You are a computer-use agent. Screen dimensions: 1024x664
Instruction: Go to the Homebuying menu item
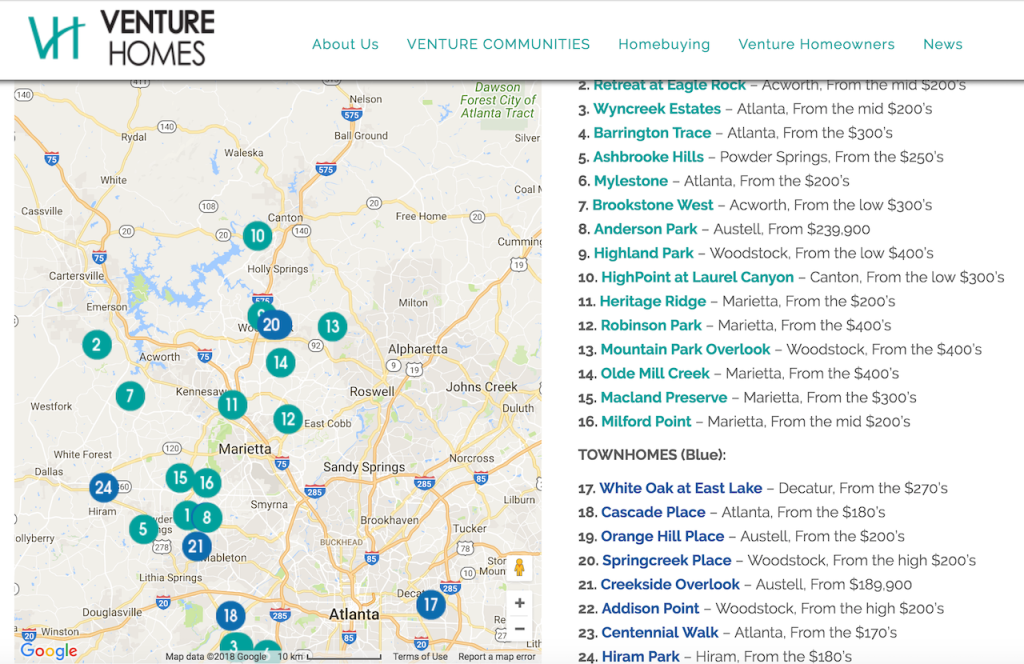(664, 44)
